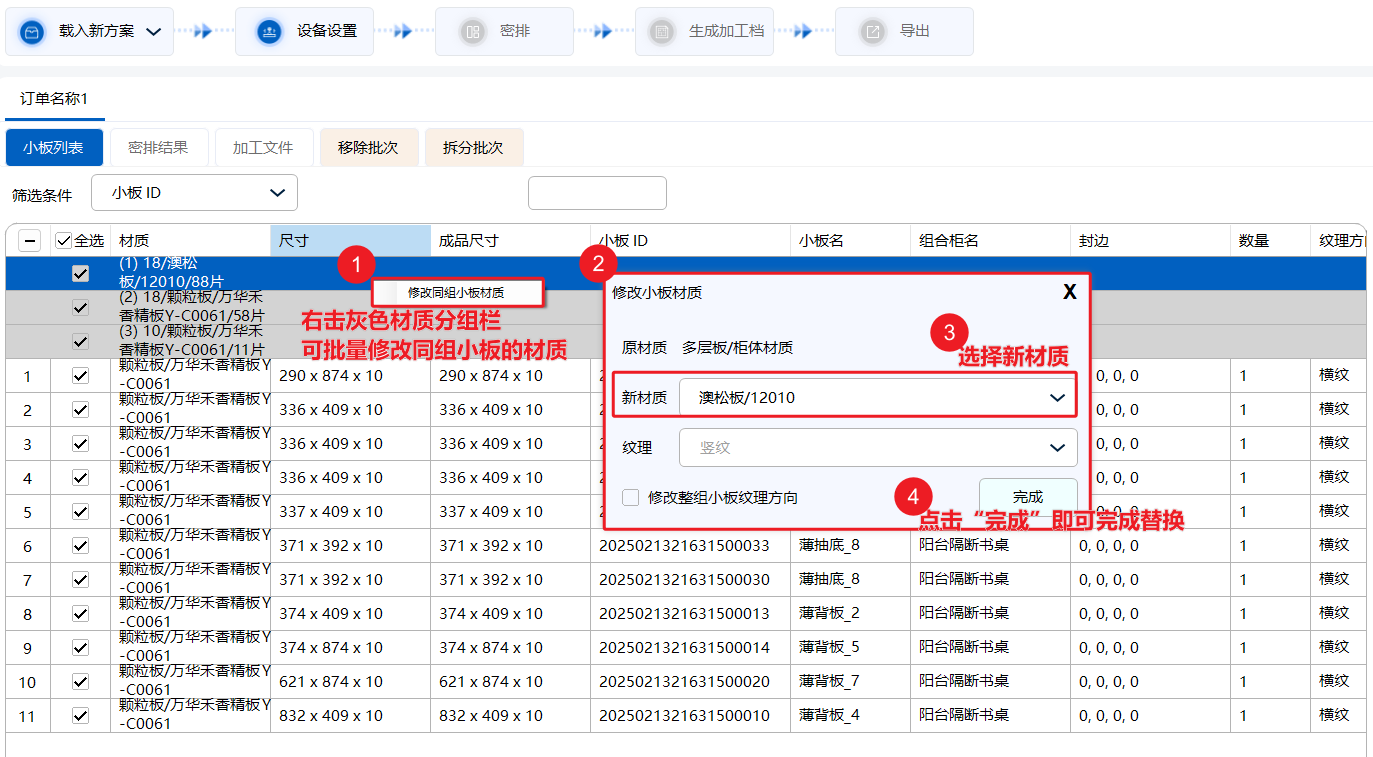1373x757 pixels.
Task: Switch to the 密排结果 tab
Action: [158, 148]
